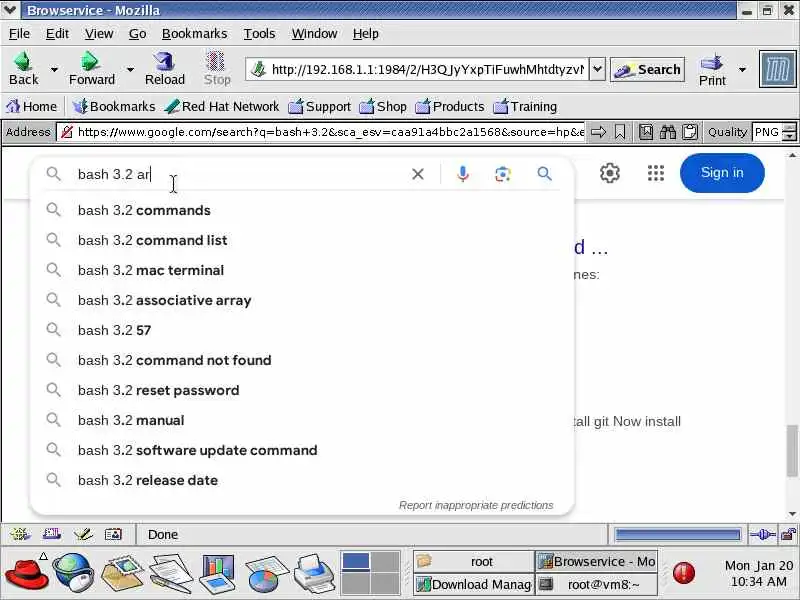Open Home from the personal toolbar
800x600 pixels.
tap(32, 106)
